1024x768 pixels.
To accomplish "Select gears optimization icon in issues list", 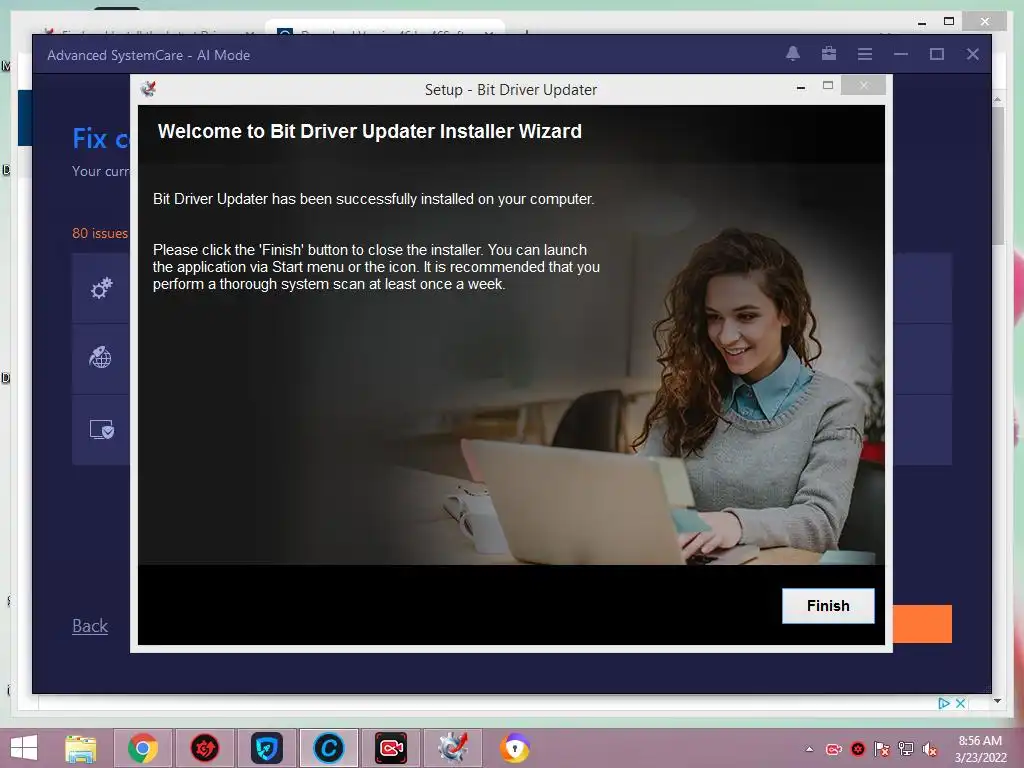I will pos(101,287).
